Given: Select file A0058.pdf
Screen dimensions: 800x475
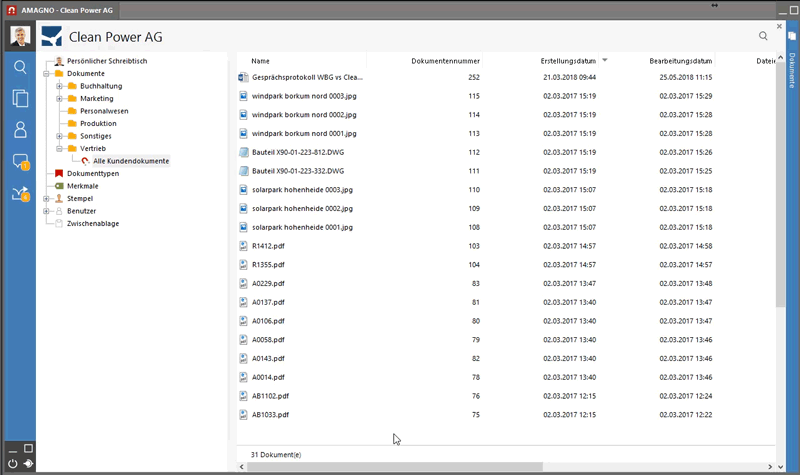Looking at the screenshot, I should (268, 340).
